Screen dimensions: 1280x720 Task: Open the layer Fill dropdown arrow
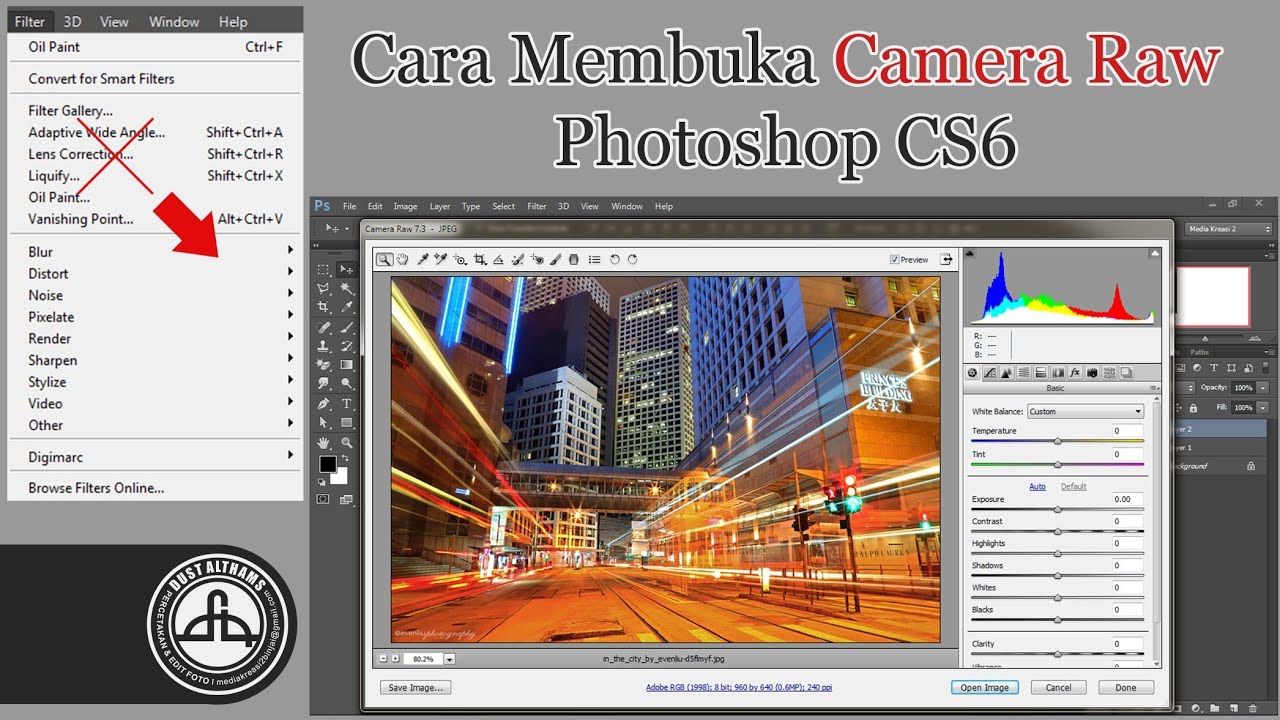point(1263,408)
